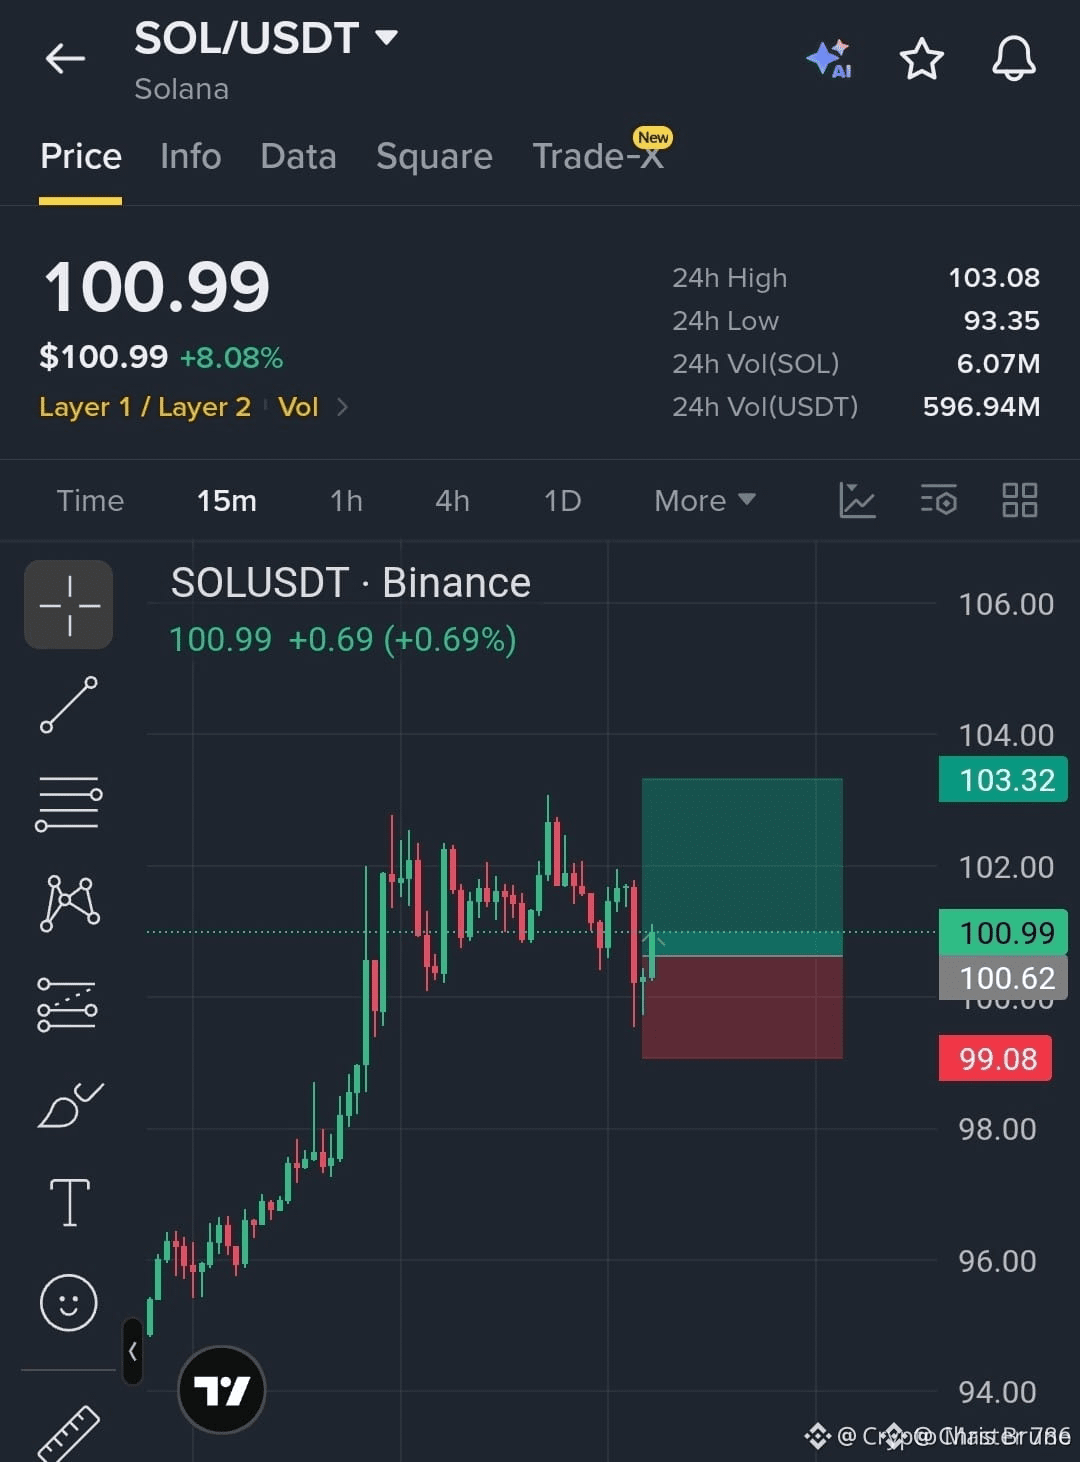Viewport: 1080px width, 1462px height.
Task: Open price alerts via the bell icon
Action: (x=1013, y=58)
